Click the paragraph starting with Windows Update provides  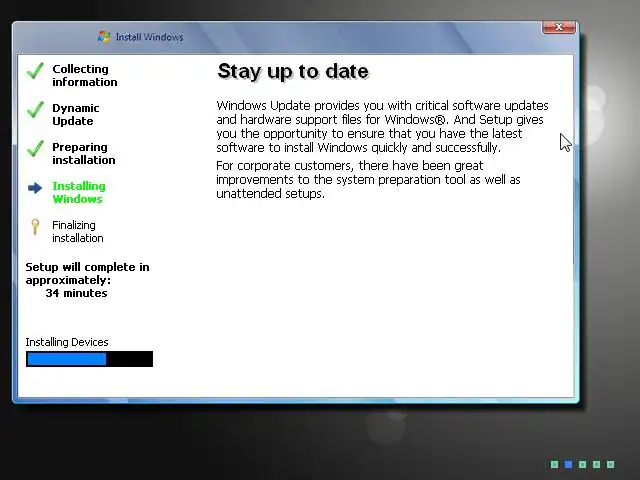pyautogui.click(x=382, y=127)
